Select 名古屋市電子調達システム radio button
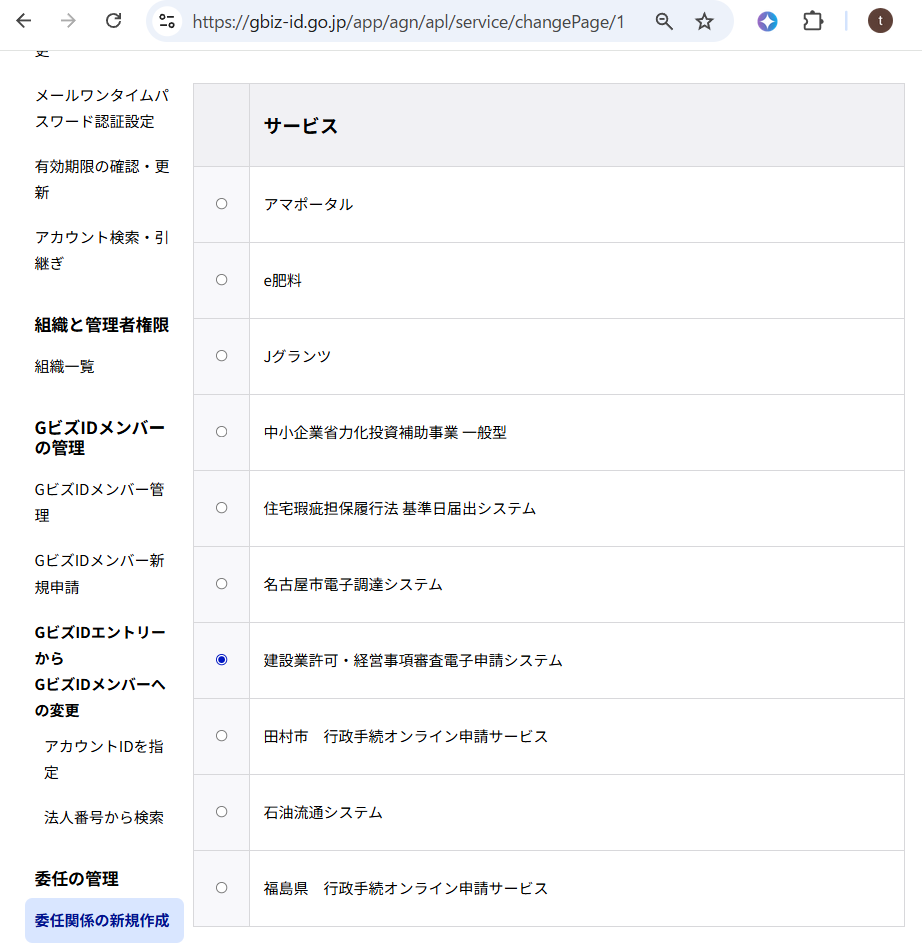 [221, 583]
